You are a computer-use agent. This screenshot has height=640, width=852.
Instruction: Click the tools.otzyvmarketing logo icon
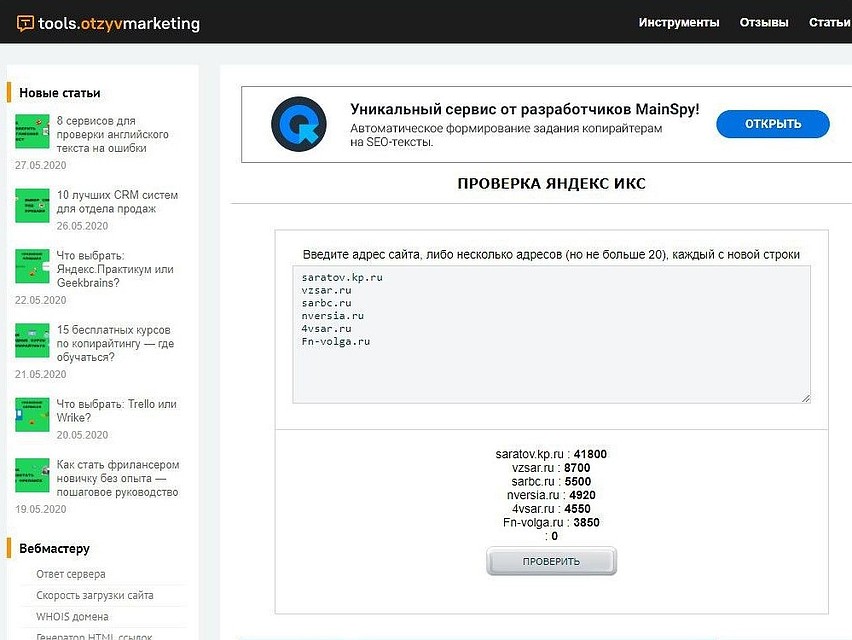(x=25, y=23)
